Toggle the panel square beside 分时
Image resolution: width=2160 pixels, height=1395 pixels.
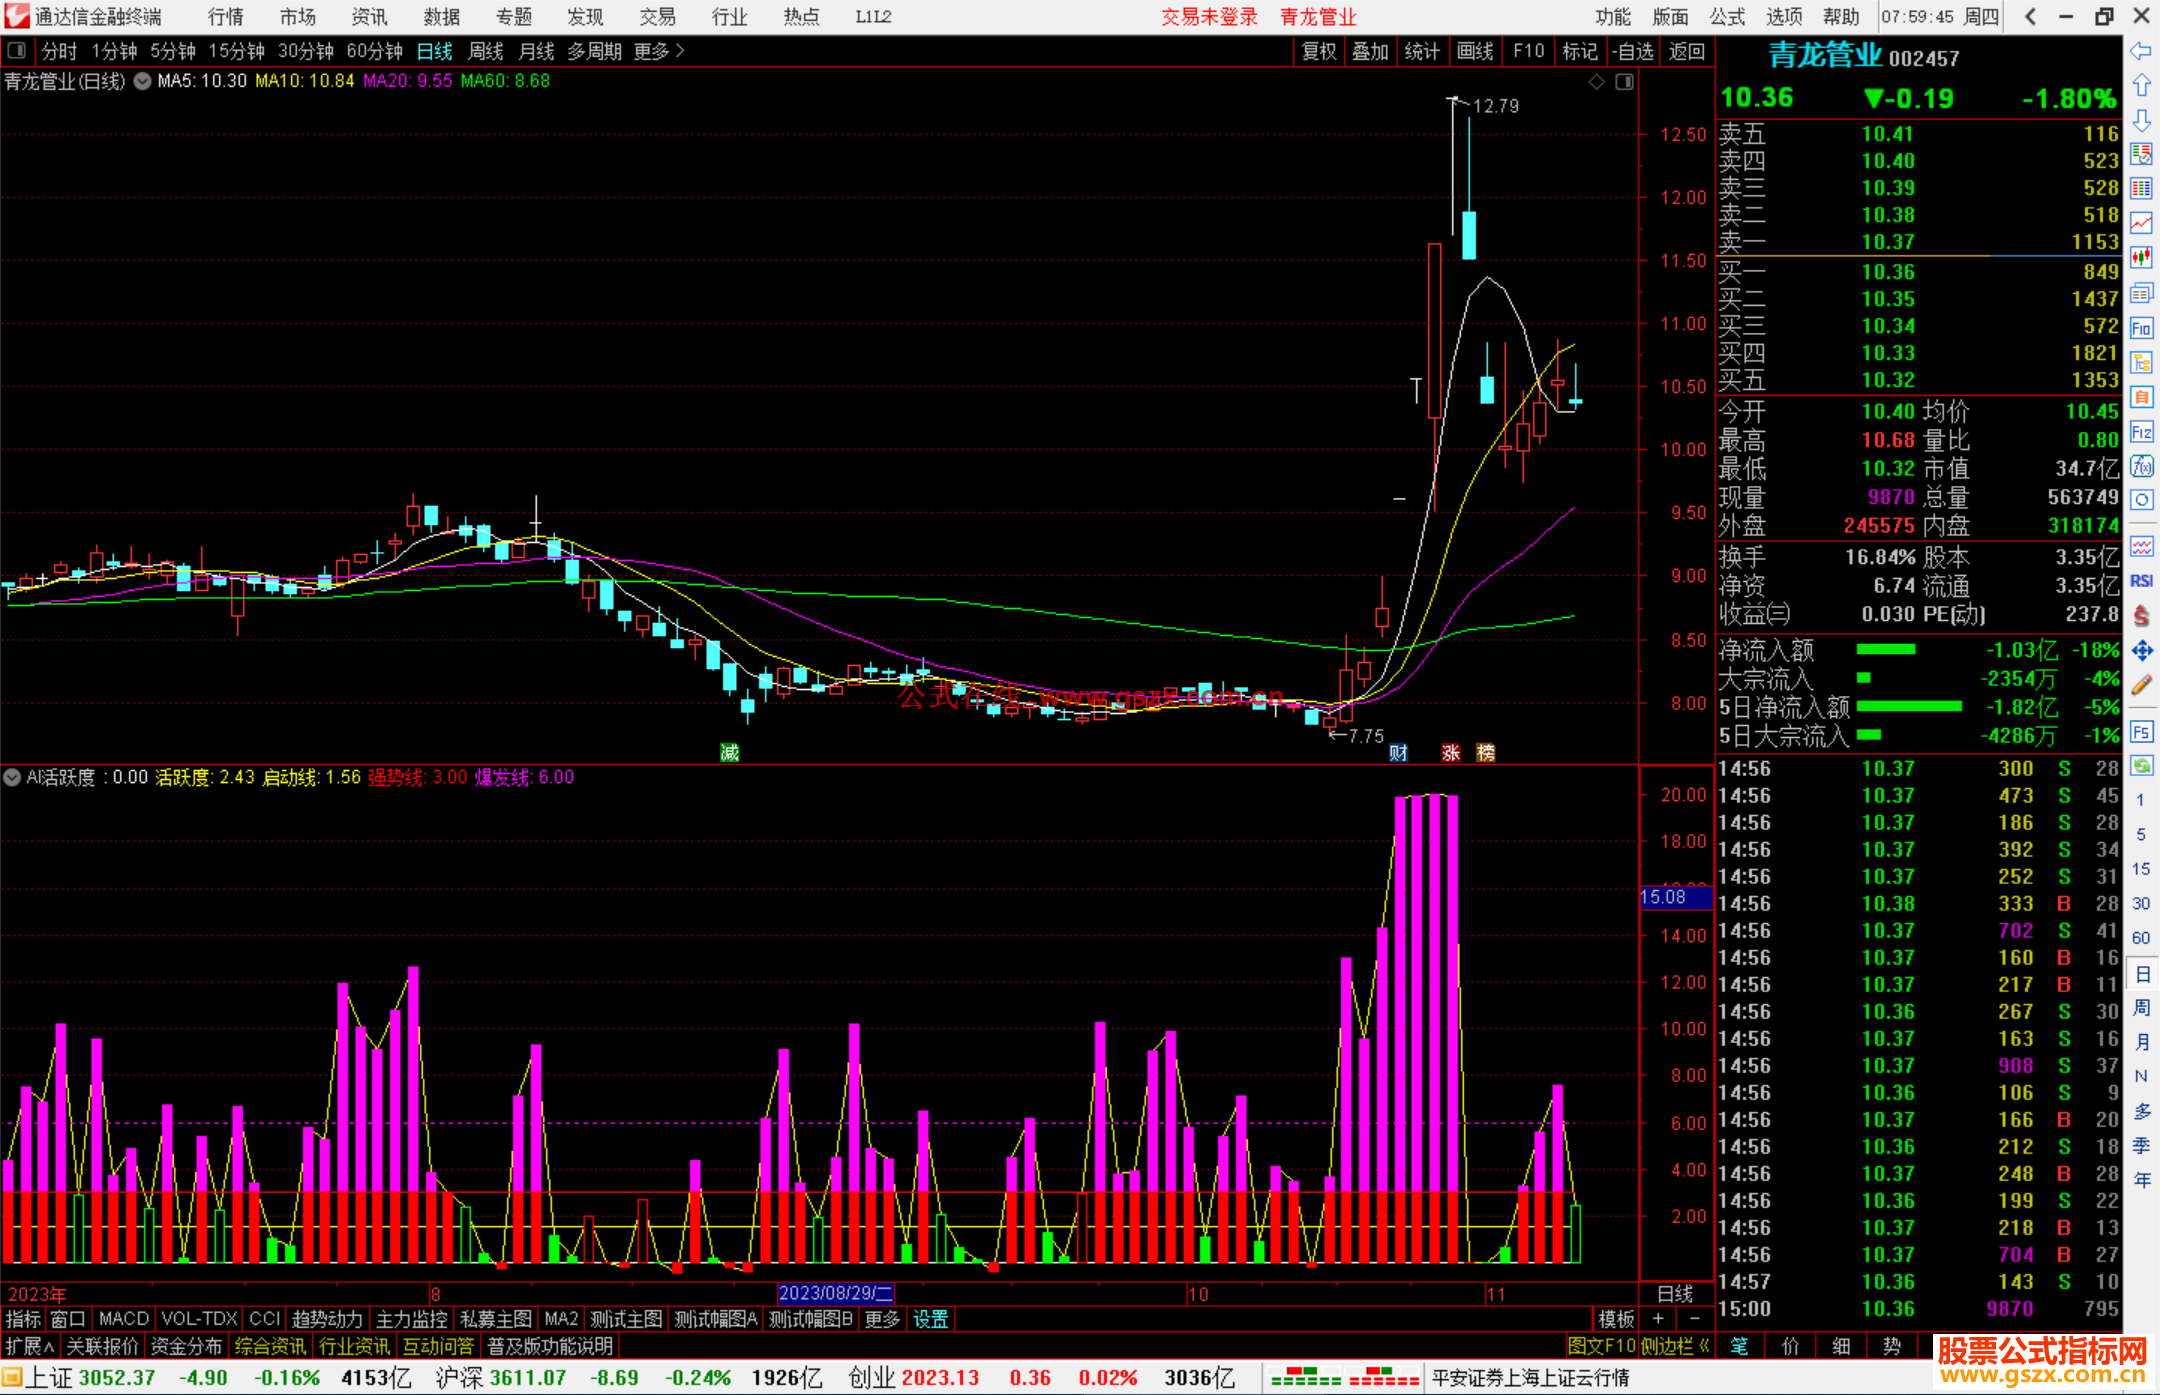(17, 51)
